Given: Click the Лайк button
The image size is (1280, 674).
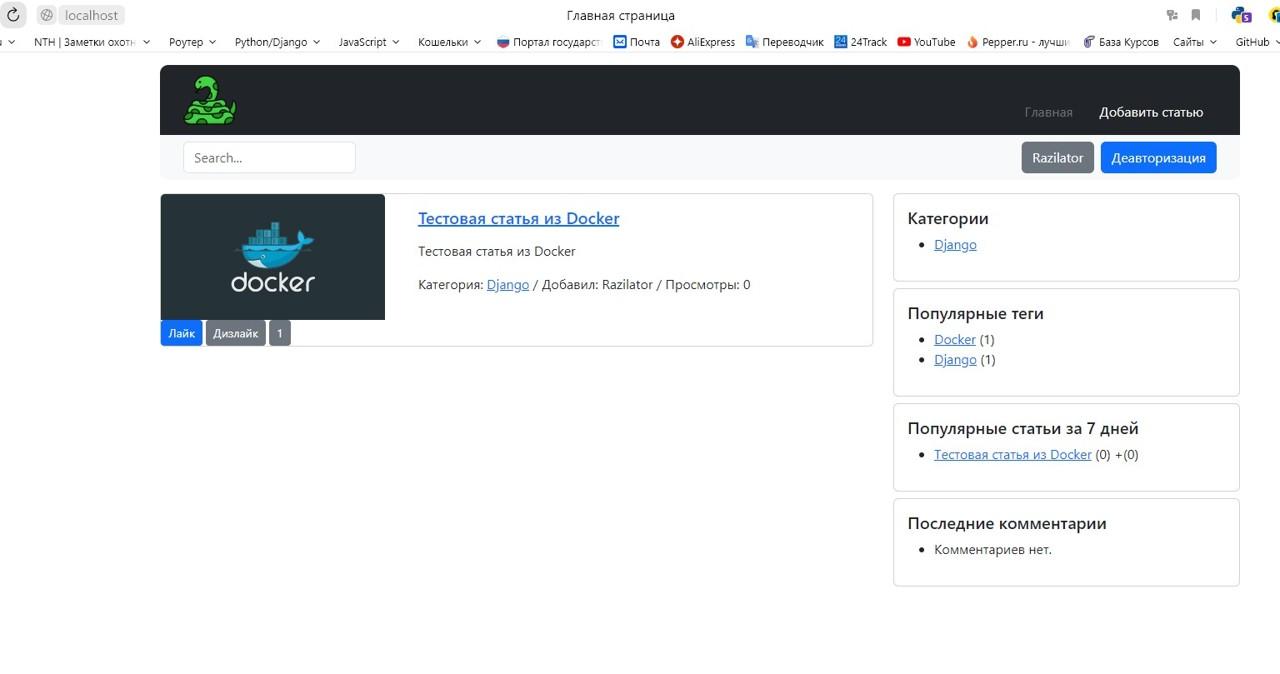Looking at the screenshot, I should pos(182,333).
